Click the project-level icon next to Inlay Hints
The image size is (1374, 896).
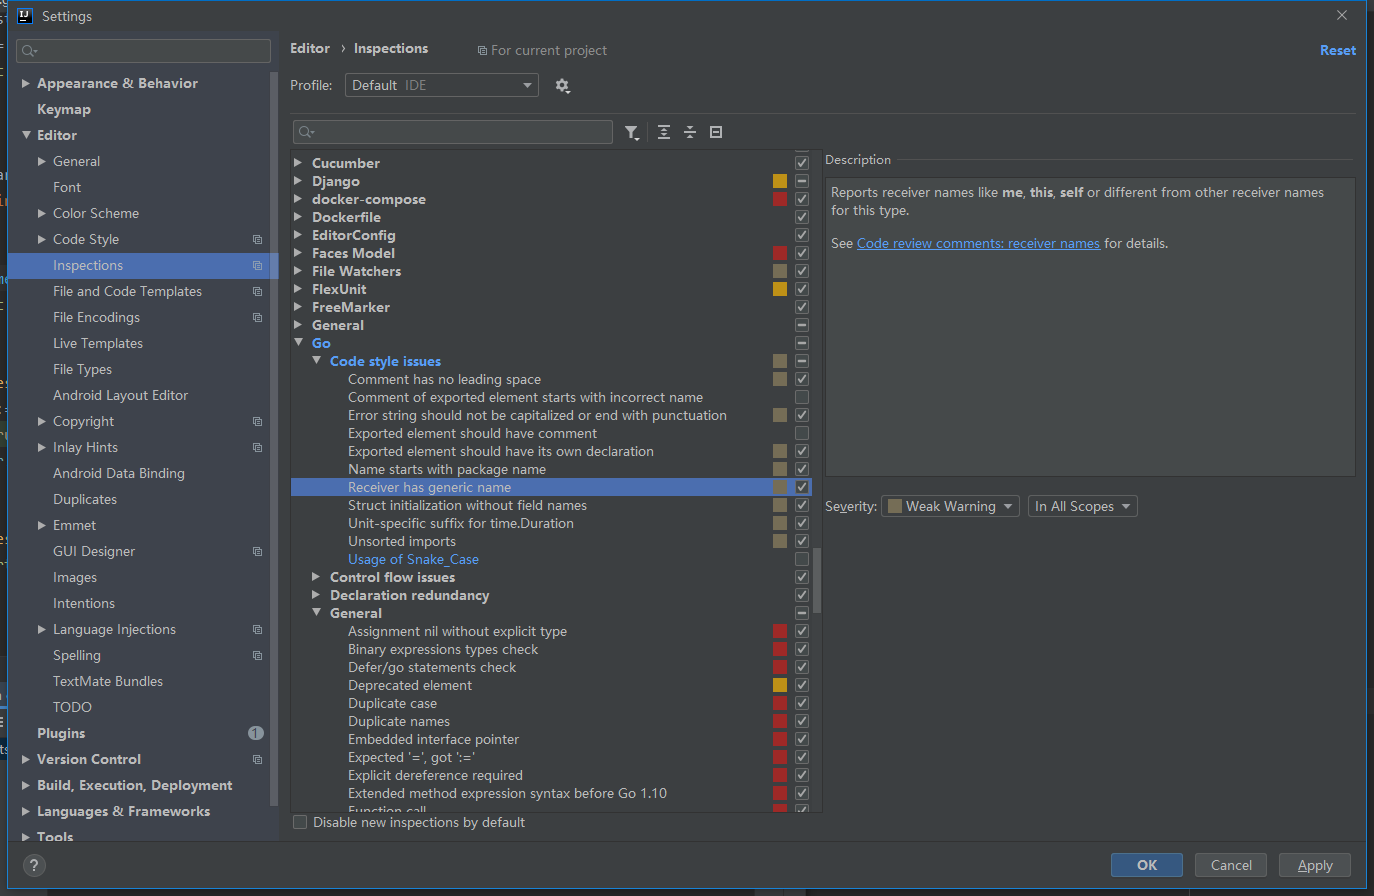click(x=257, y=448)
